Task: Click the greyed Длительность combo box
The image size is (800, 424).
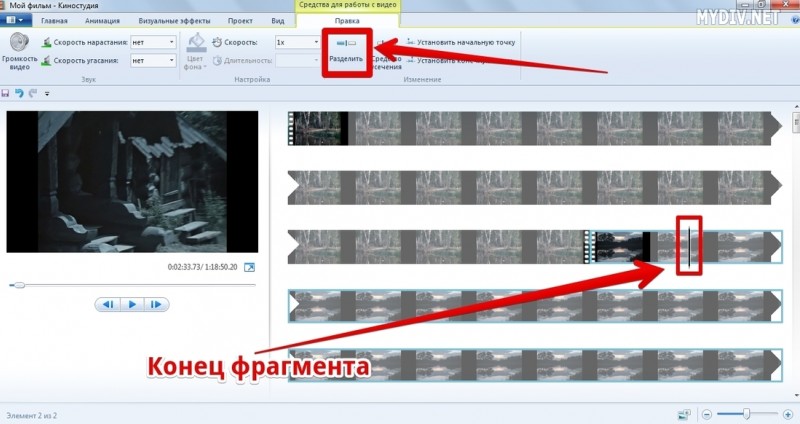Action: click(x=297, y=60)
